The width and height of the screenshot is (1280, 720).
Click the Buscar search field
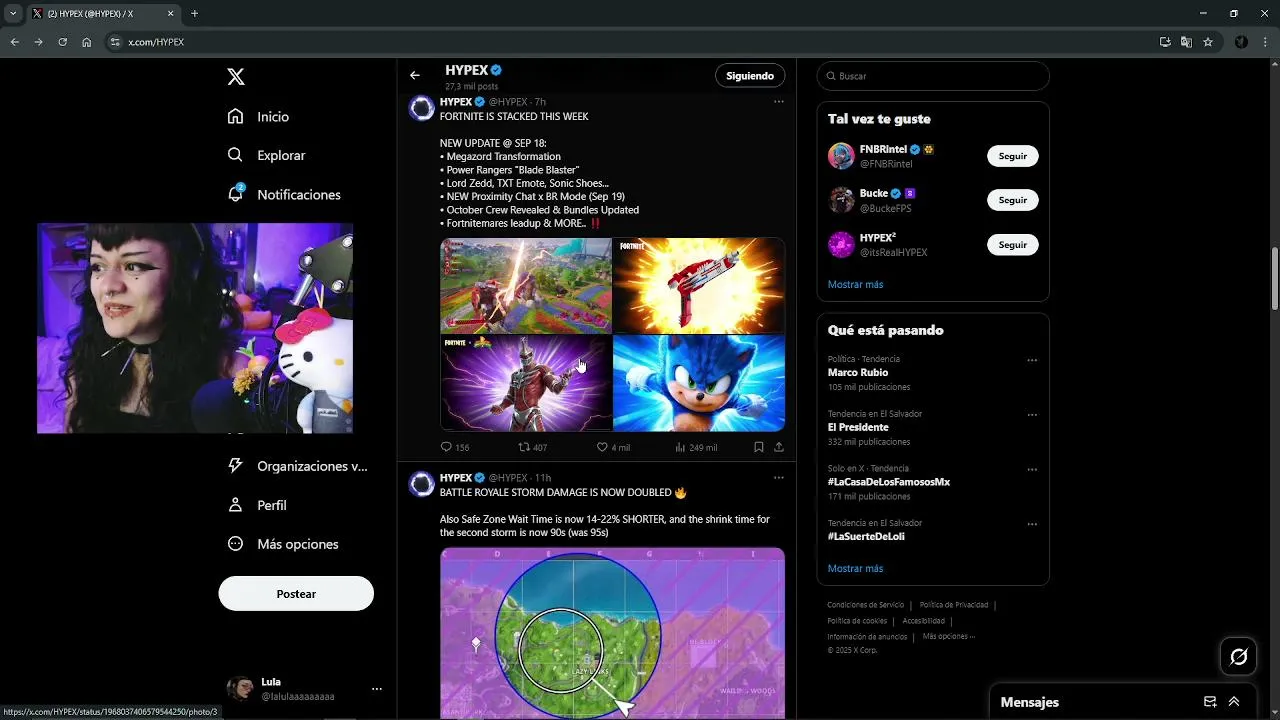pyautogui.click(x=933, y=76)
